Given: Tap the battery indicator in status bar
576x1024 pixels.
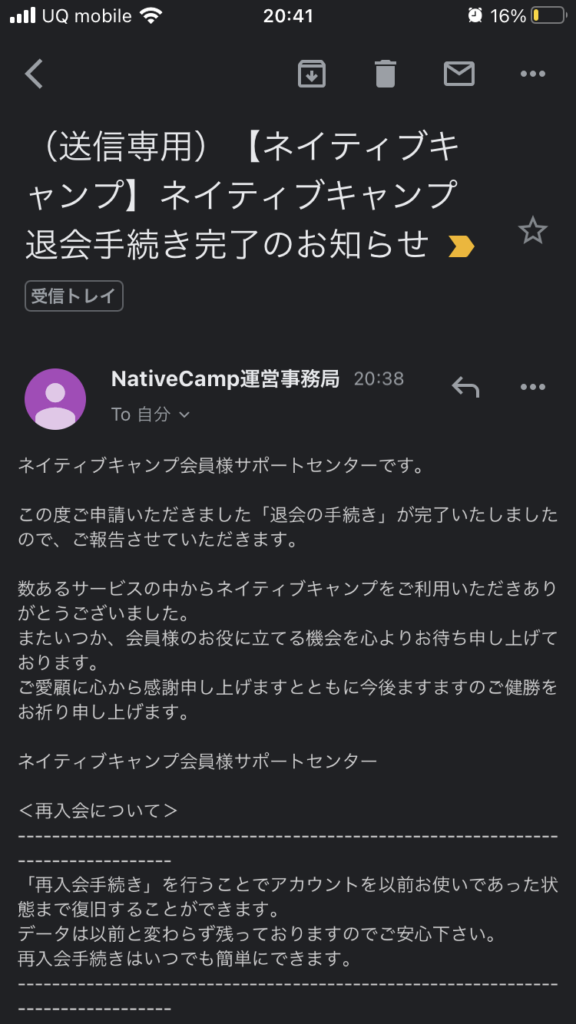Looking at the screenshot, I should (x=548, y=16).
